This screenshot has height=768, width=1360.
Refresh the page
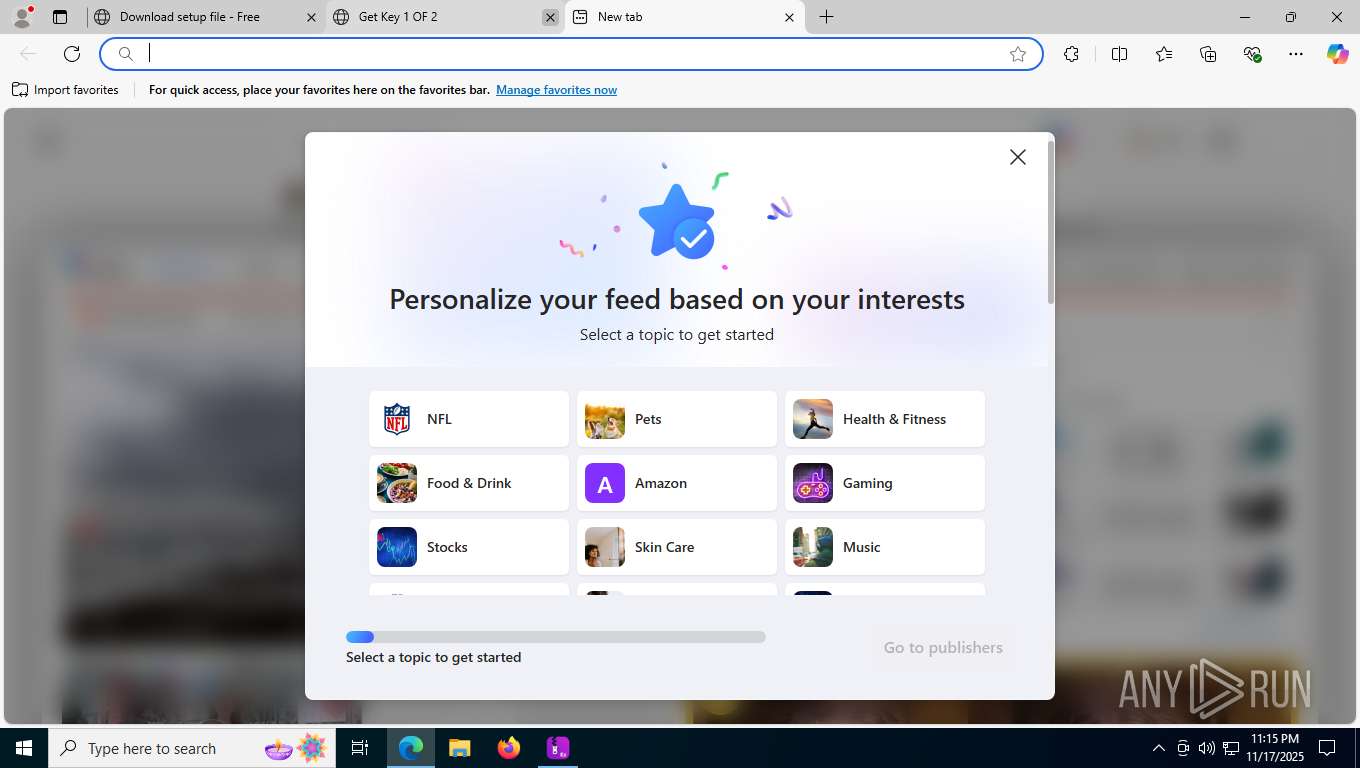click(x=72, y=54)
